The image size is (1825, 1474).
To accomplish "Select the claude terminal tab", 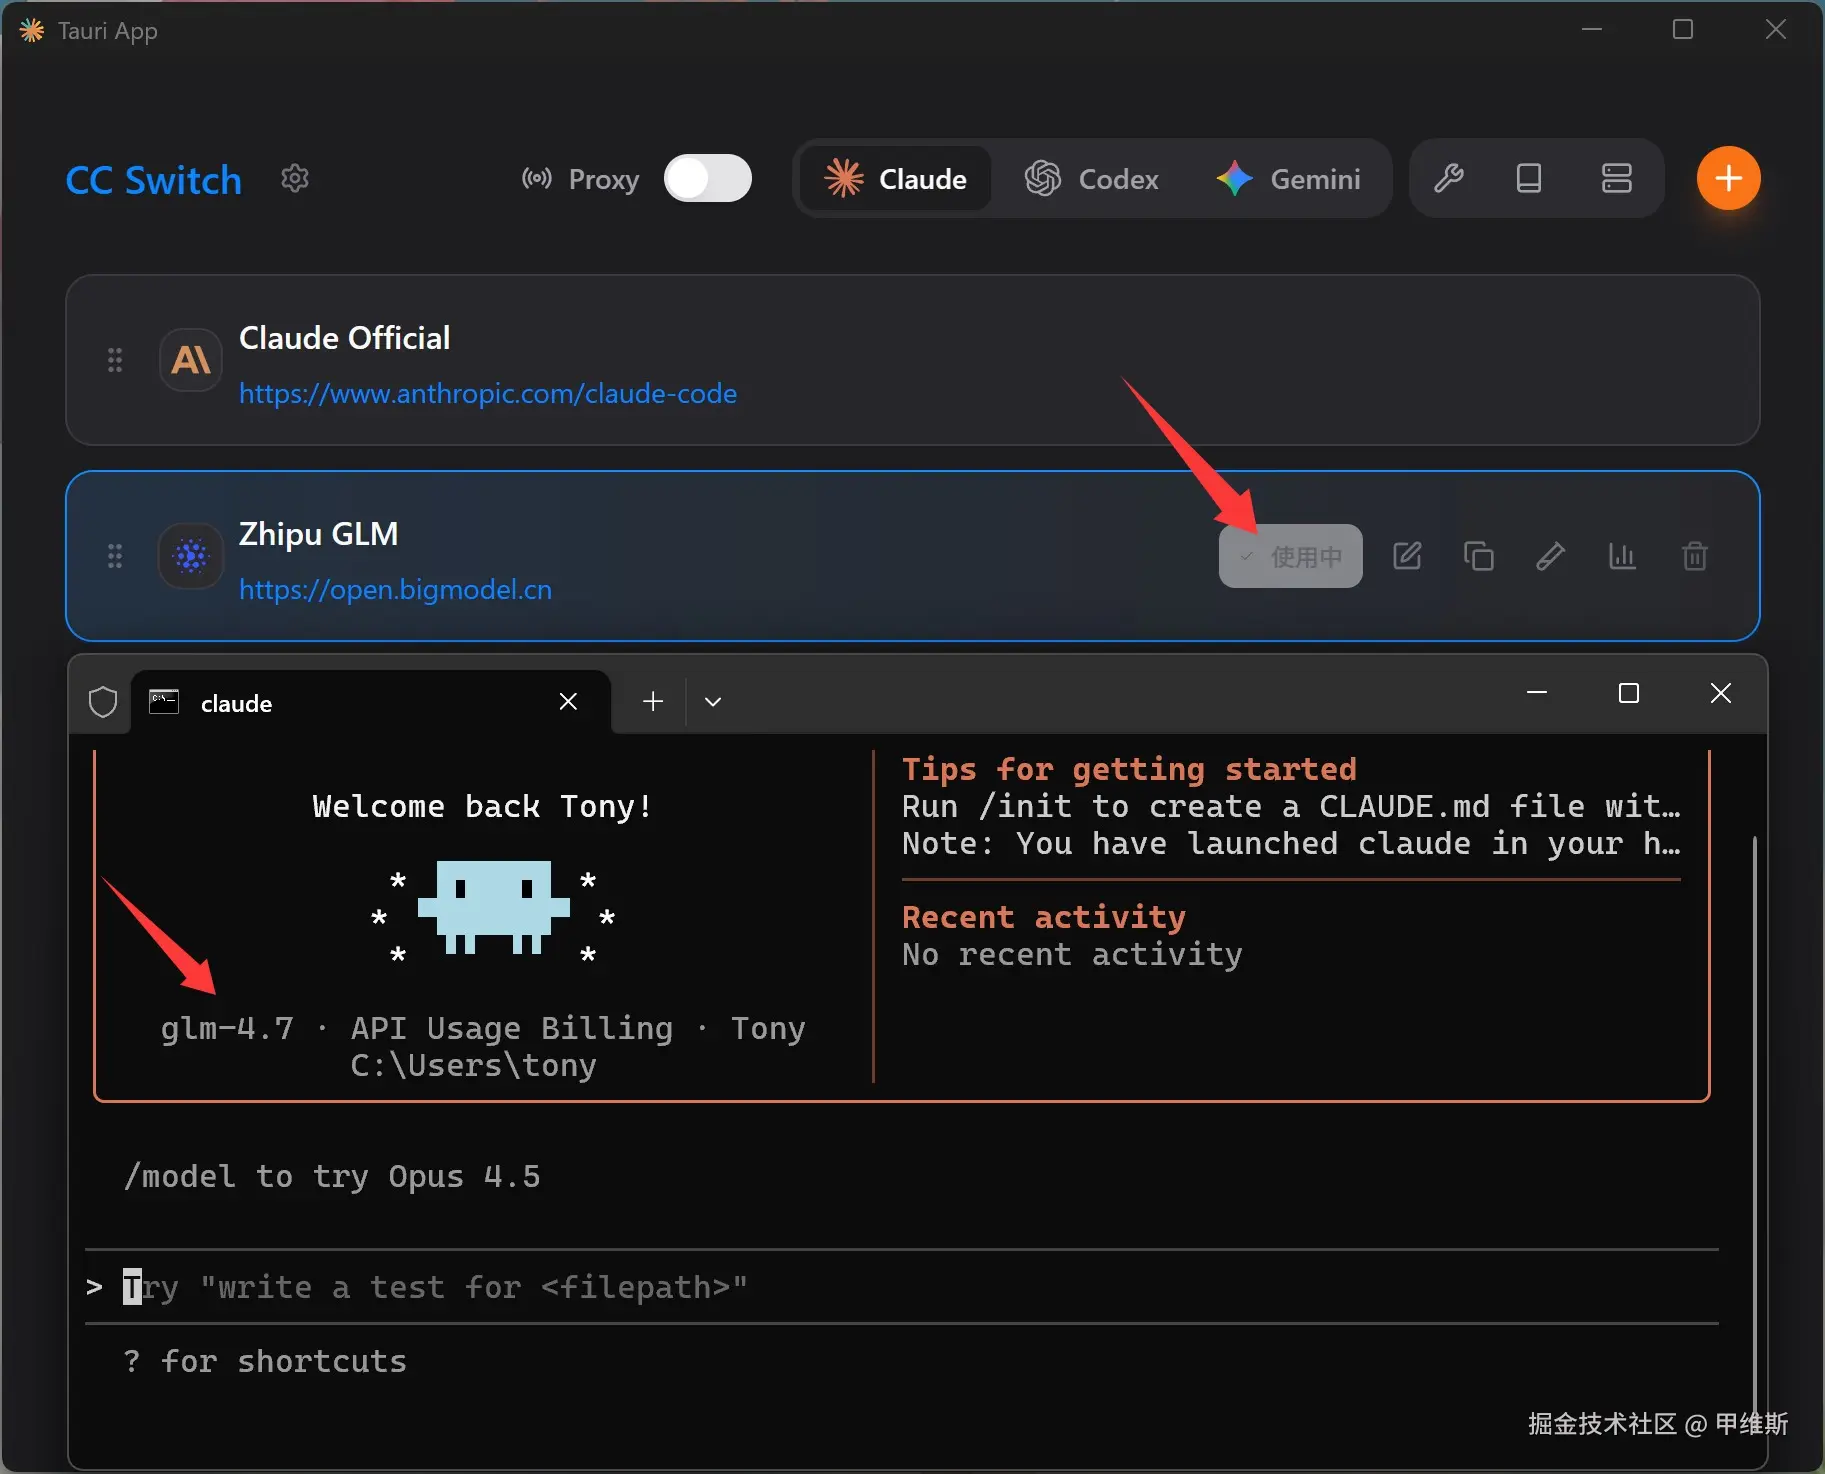I will 371,702.
